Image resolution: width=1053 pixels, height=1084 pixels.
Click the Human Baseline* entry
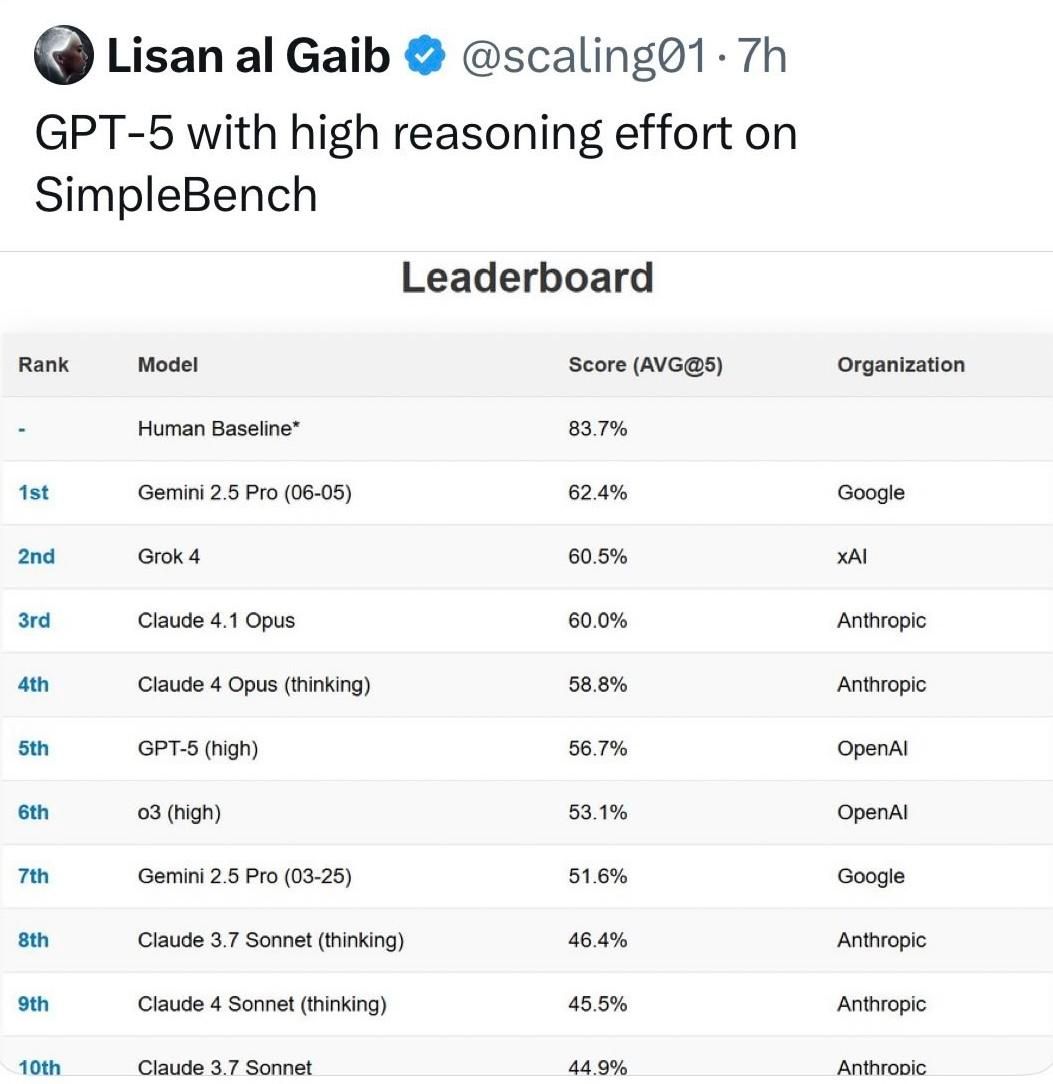(x=219, y=429)
